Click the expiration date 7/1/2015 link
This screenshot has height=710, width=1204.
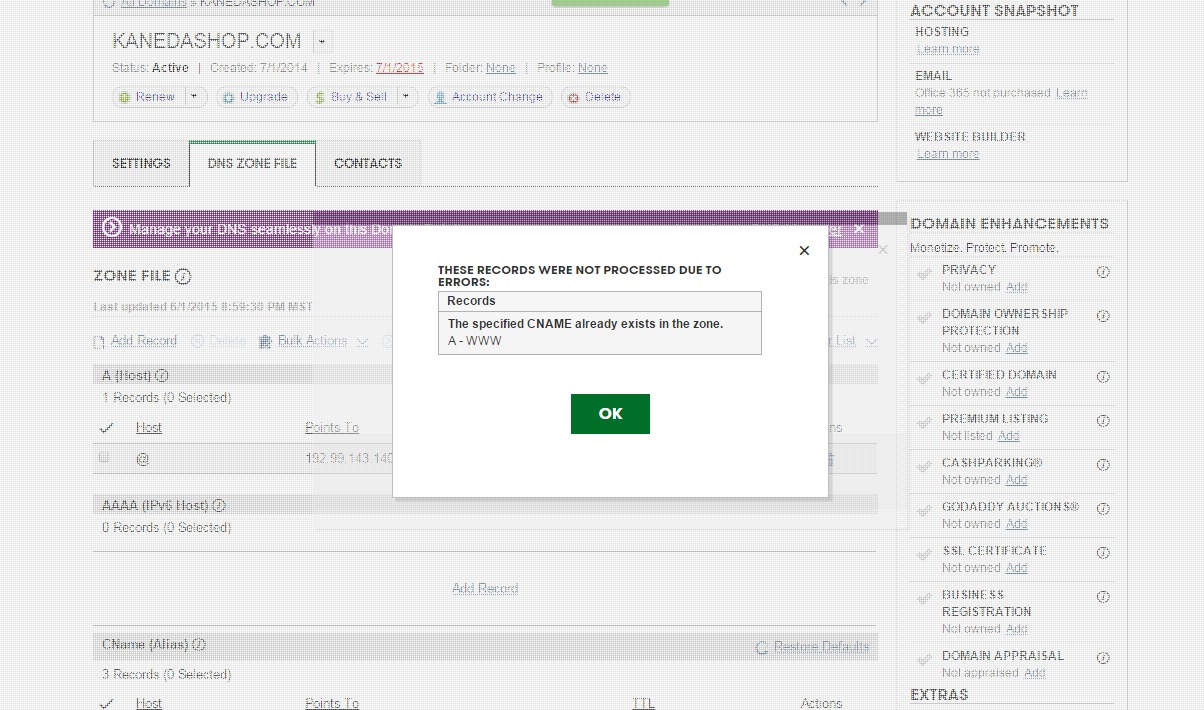pos(399,68)
